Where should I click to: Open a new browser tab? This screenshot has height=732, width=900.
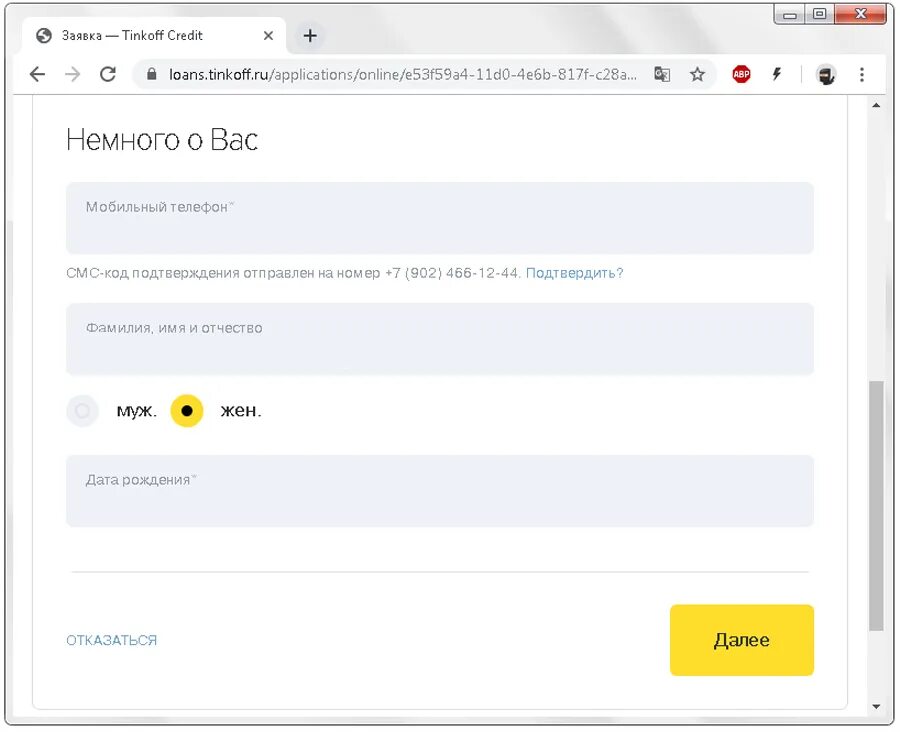310,36
